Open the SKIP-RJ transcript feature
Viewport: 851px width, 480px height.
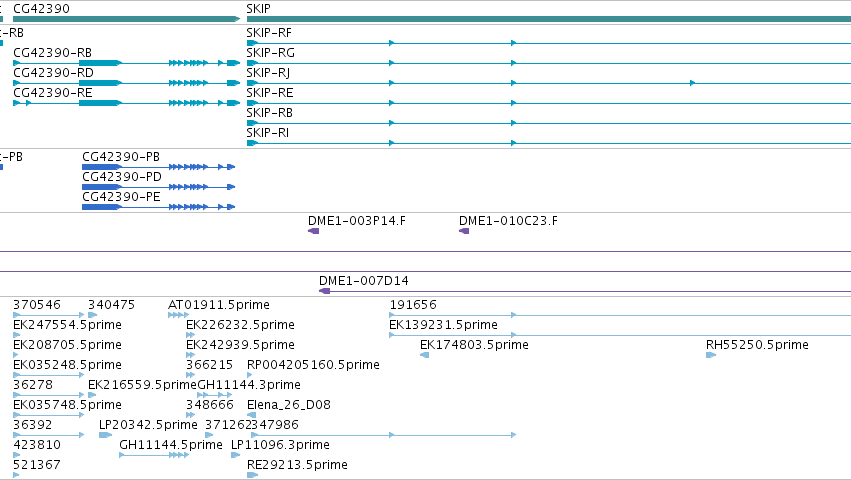(x=549, y=83)
